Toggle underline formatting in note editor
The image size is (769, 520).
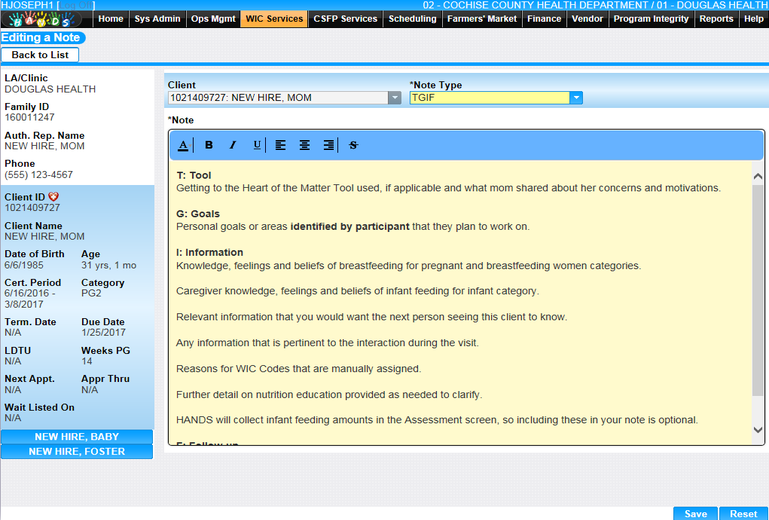[257, 145]
